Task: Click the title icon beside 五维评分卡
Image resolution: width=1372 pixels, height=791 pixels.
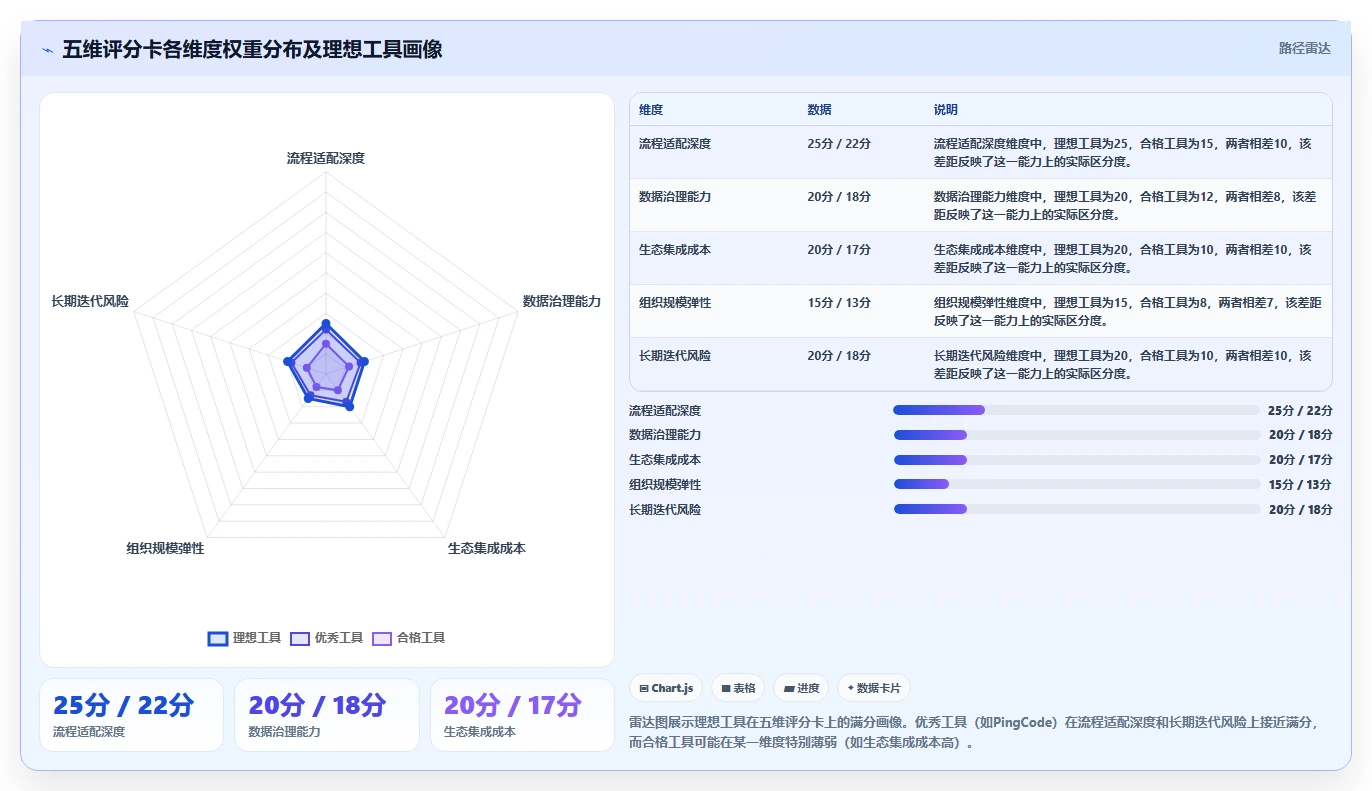Action: (x=47, y=49)
